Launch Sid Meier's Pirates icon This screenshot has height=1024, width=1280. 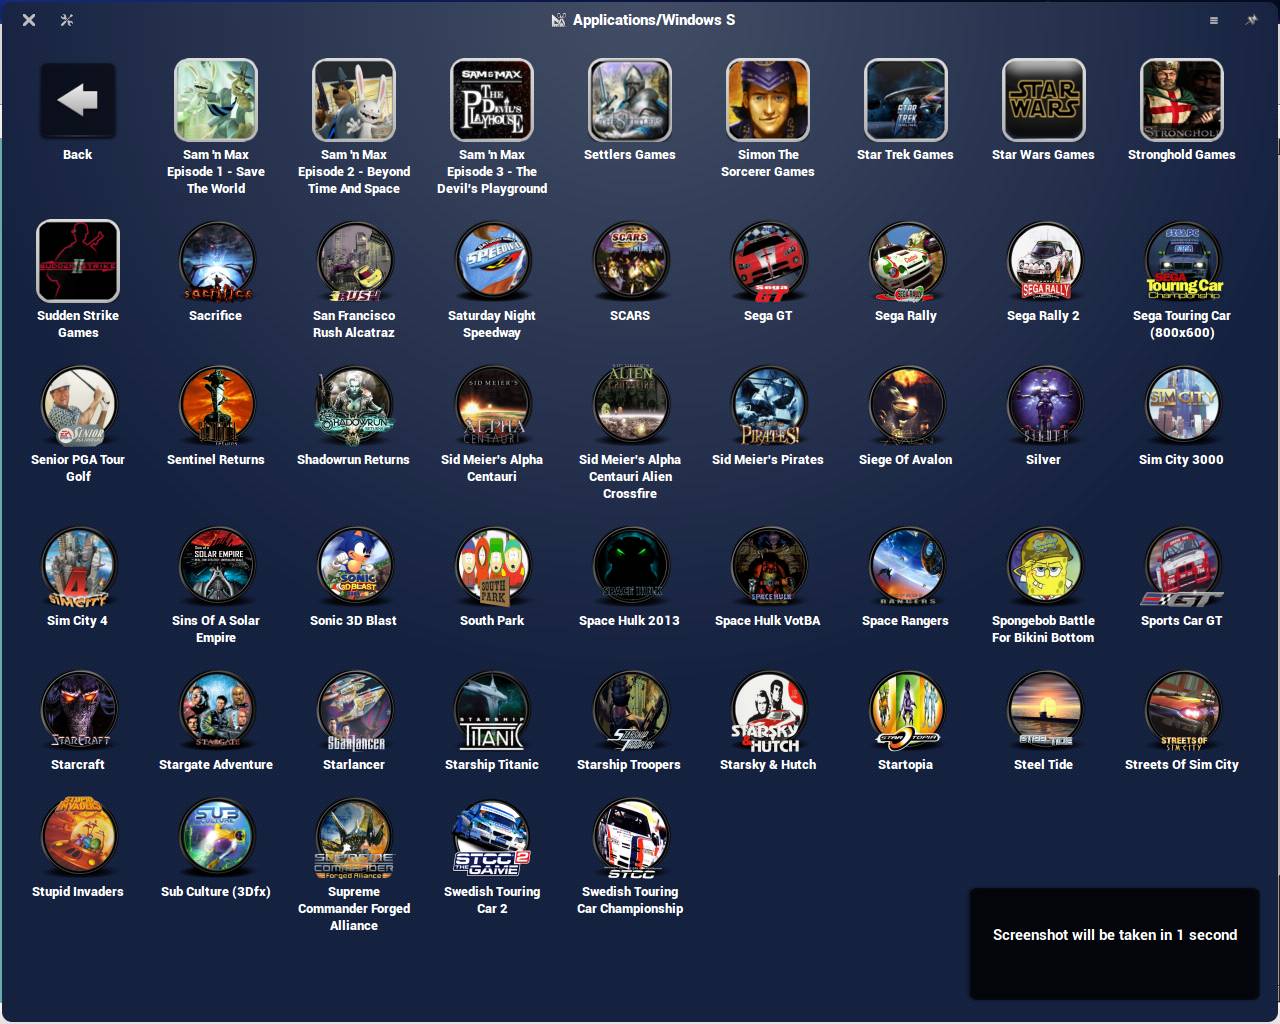point(768,405)
